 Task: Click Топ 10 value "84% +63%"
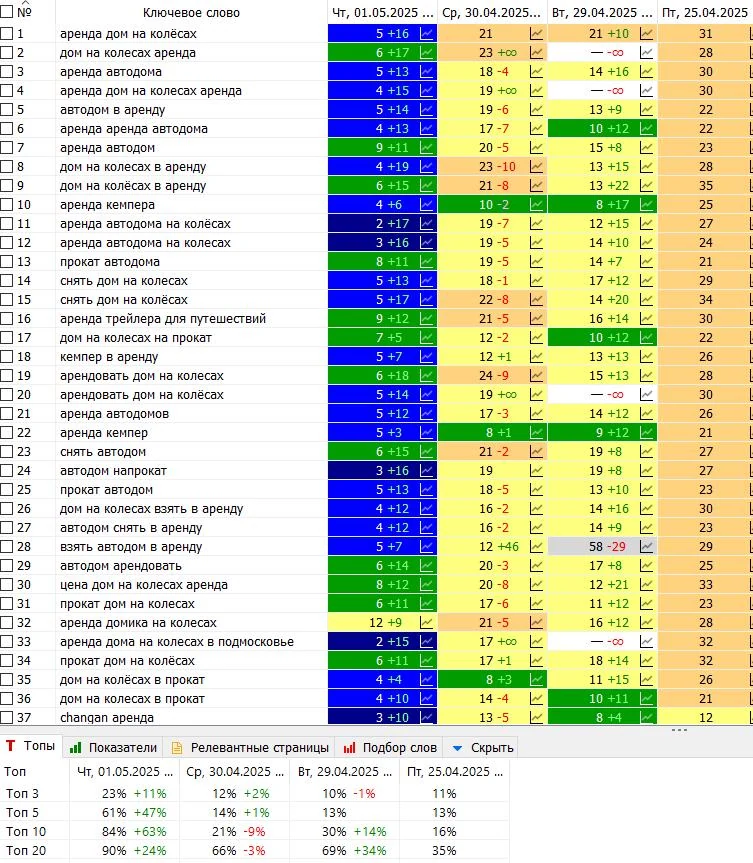[x=134, y=832]
